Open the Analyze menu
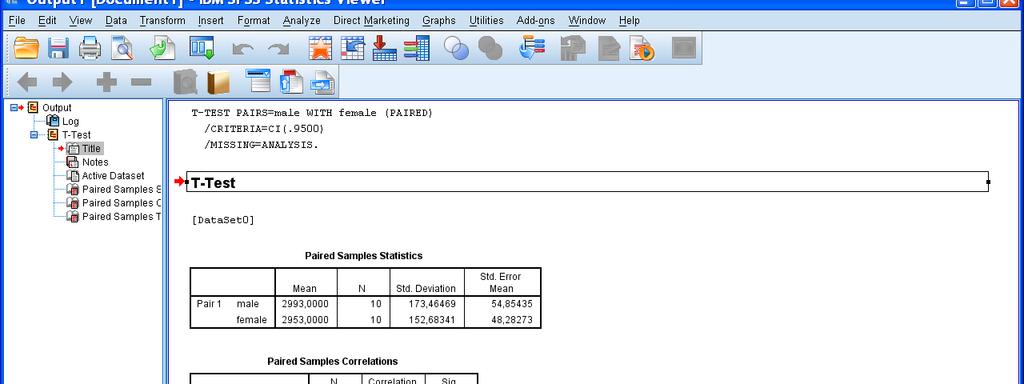The width and height of the screenshot is (1024, 384). pyautogui.click(x=302, y=20)
